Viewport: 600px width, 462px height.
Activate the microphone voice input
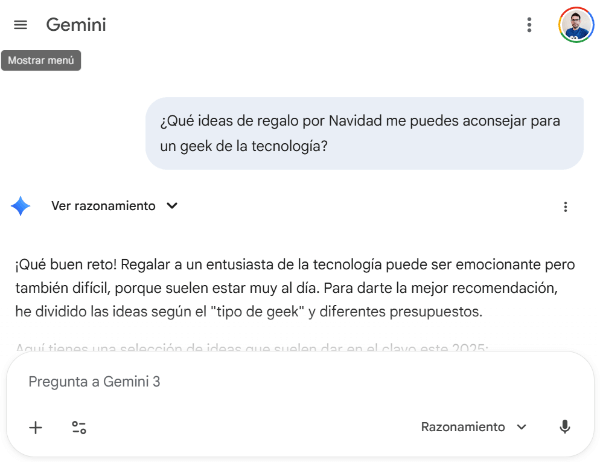[x=565, y=427]
